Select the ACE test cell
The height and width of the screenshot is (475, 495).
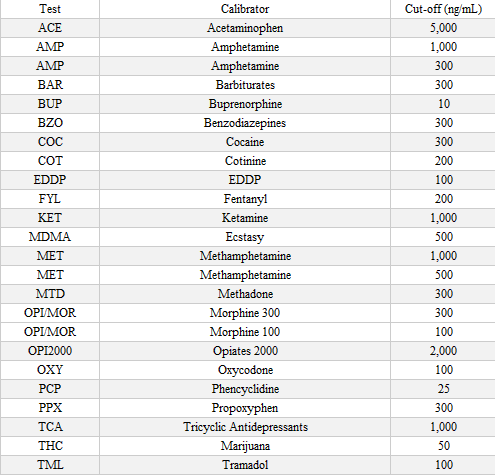pyautogui.click(x=50, y=28)
